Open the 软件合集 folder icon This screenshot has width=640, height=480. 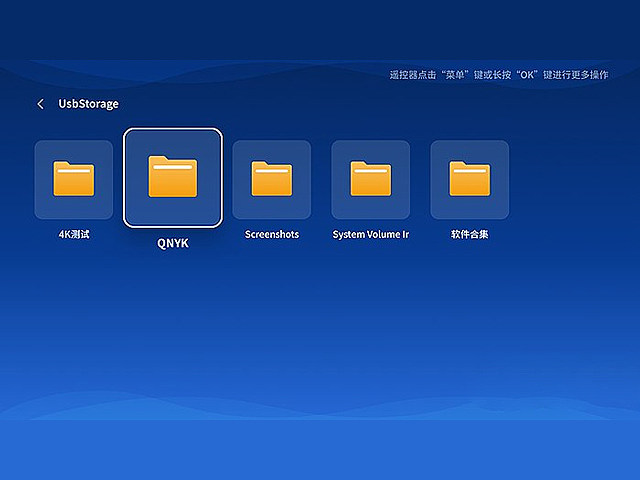[x=470, y=180]
